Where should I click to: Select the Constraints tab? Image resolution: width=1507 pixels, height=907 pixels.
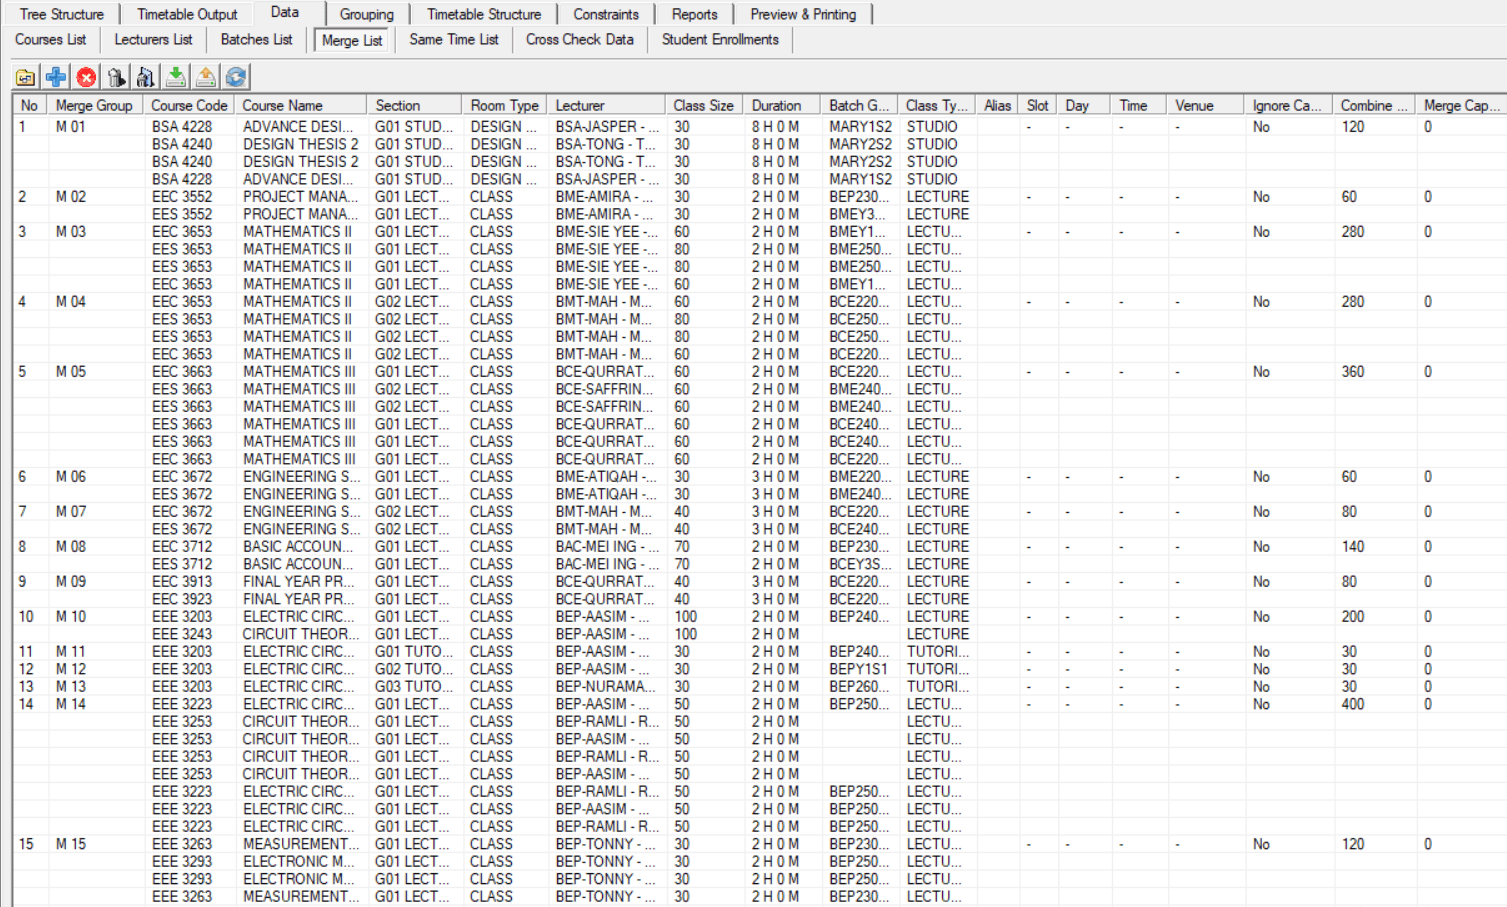(x=605, y=14)
